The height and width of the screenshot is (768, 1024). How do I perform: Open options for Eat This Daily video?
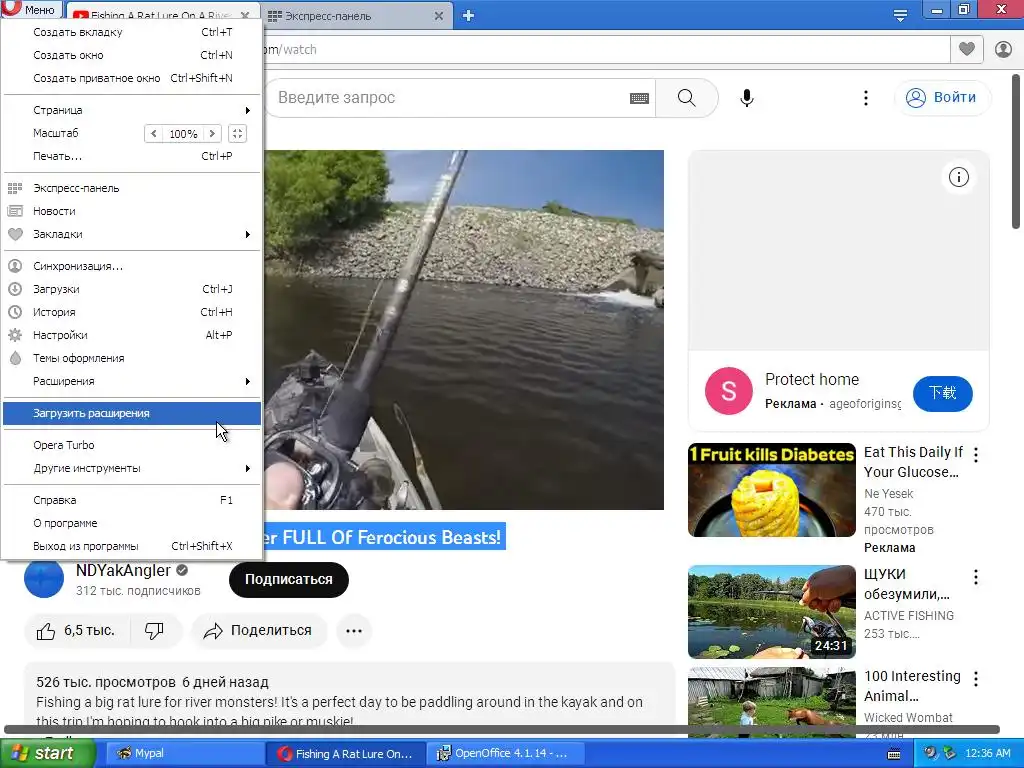click(976, 455)
